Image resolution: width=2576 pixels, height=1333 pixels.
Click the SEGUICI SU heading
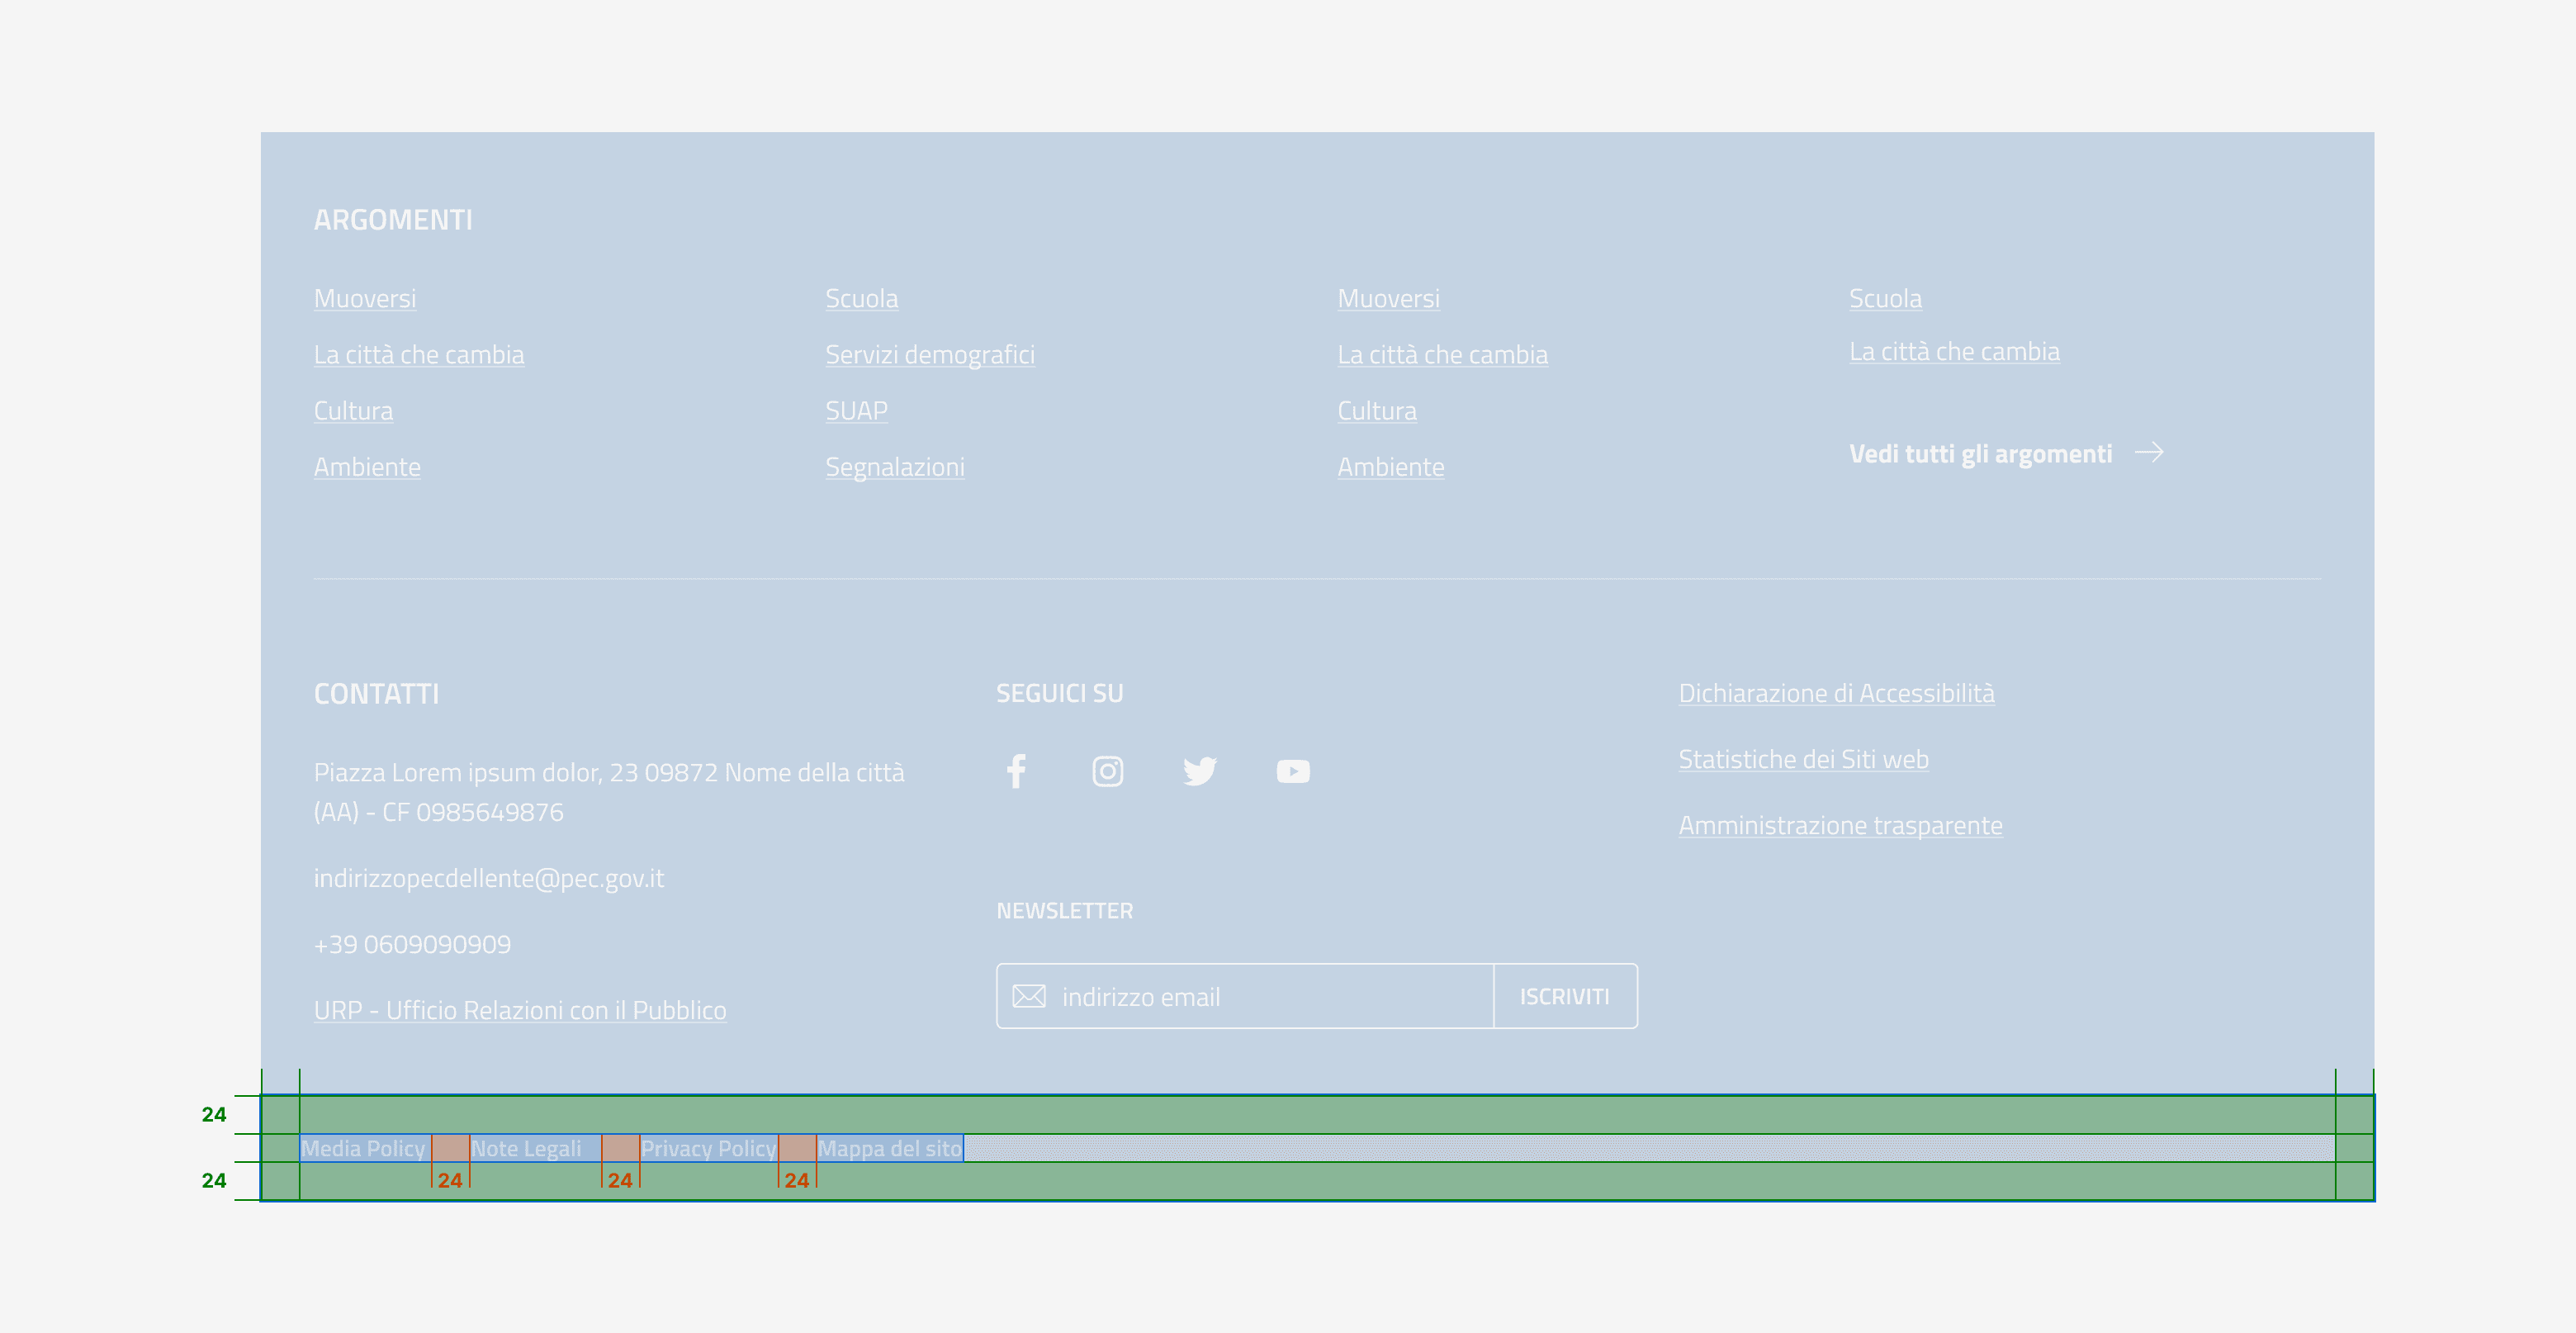point(1059,693)
